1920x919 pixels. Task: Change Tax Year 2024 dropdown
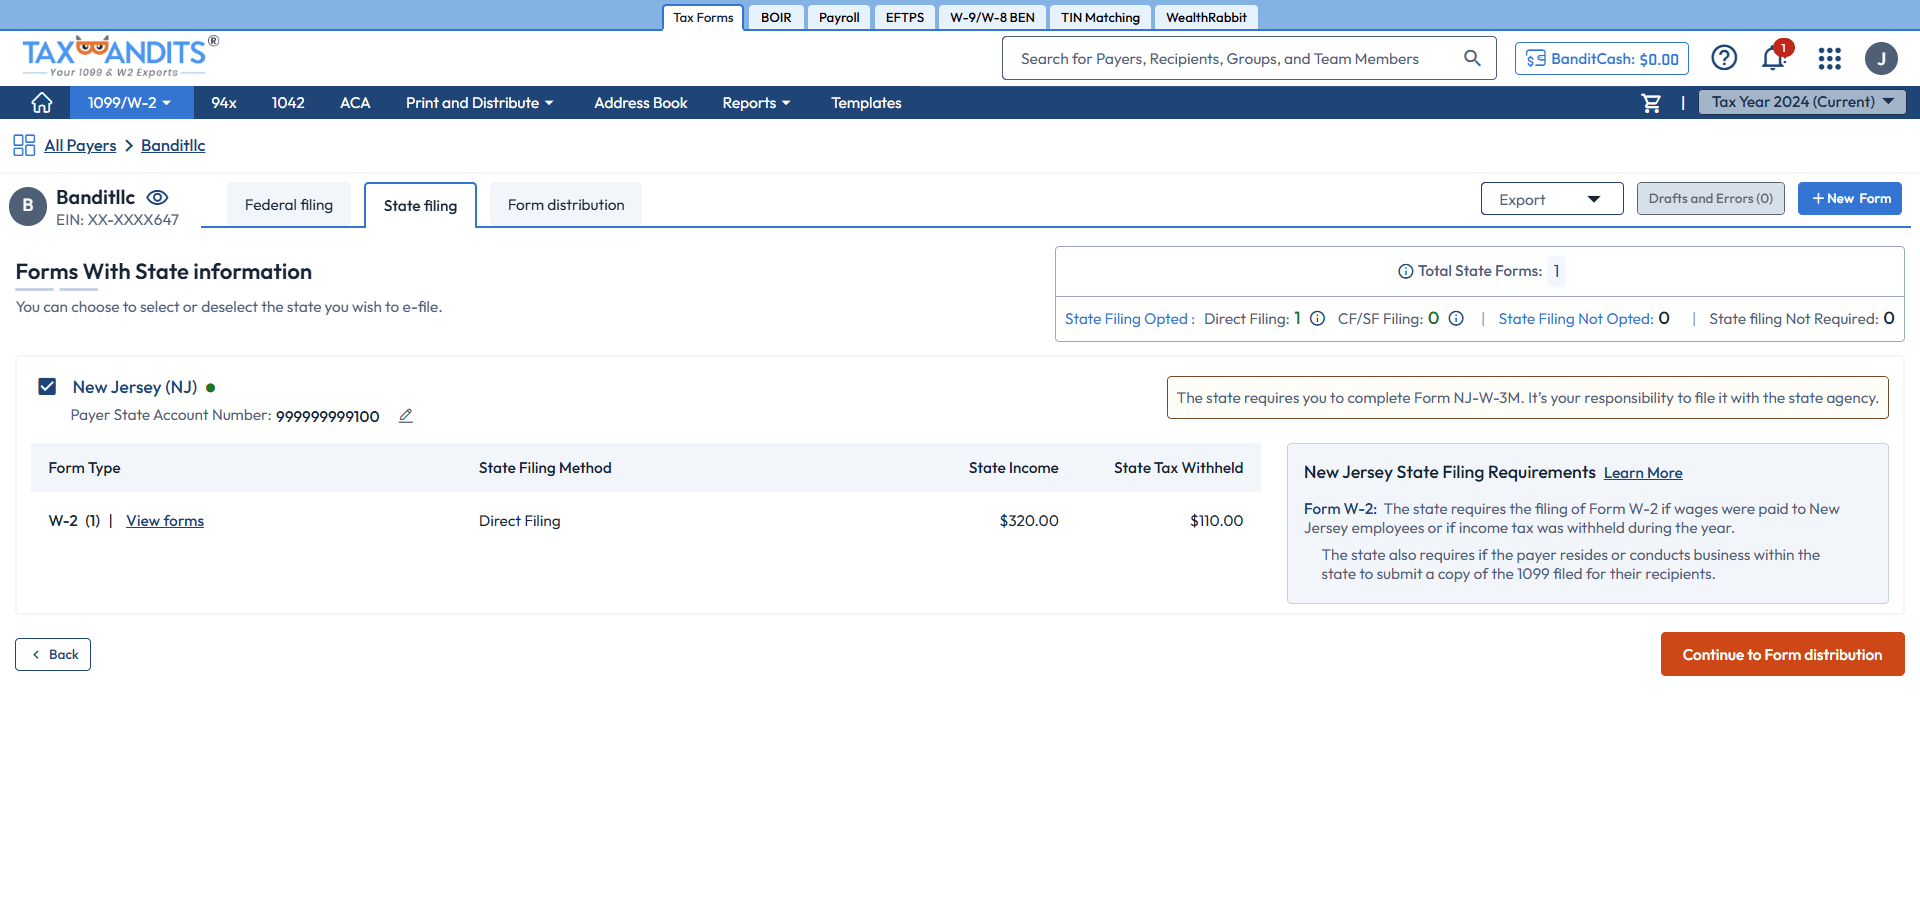1802,102
